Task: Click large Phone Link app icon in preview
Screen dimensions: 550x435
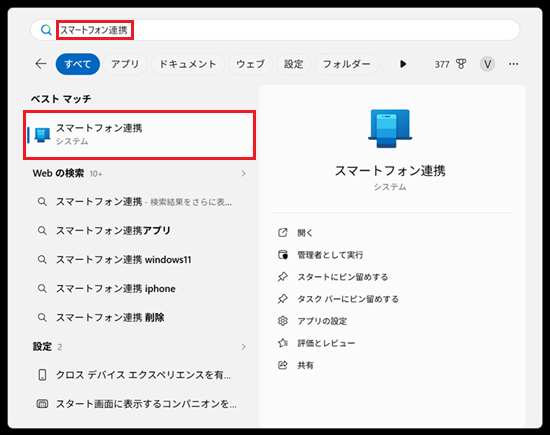Action: 390,128
